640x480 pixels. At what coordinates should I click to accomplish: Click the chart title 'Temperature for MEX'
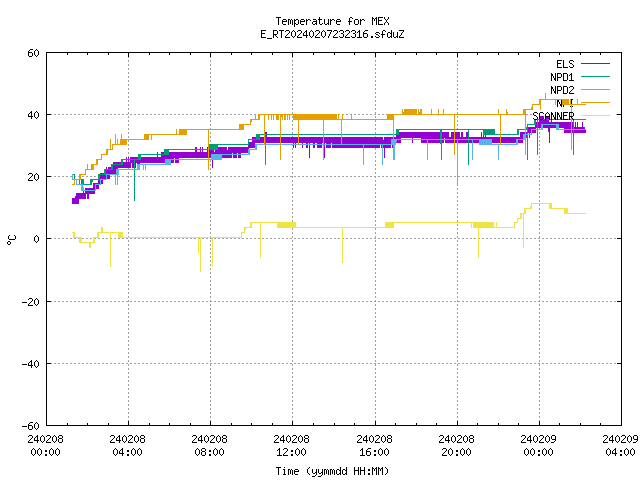click(332, 21)
